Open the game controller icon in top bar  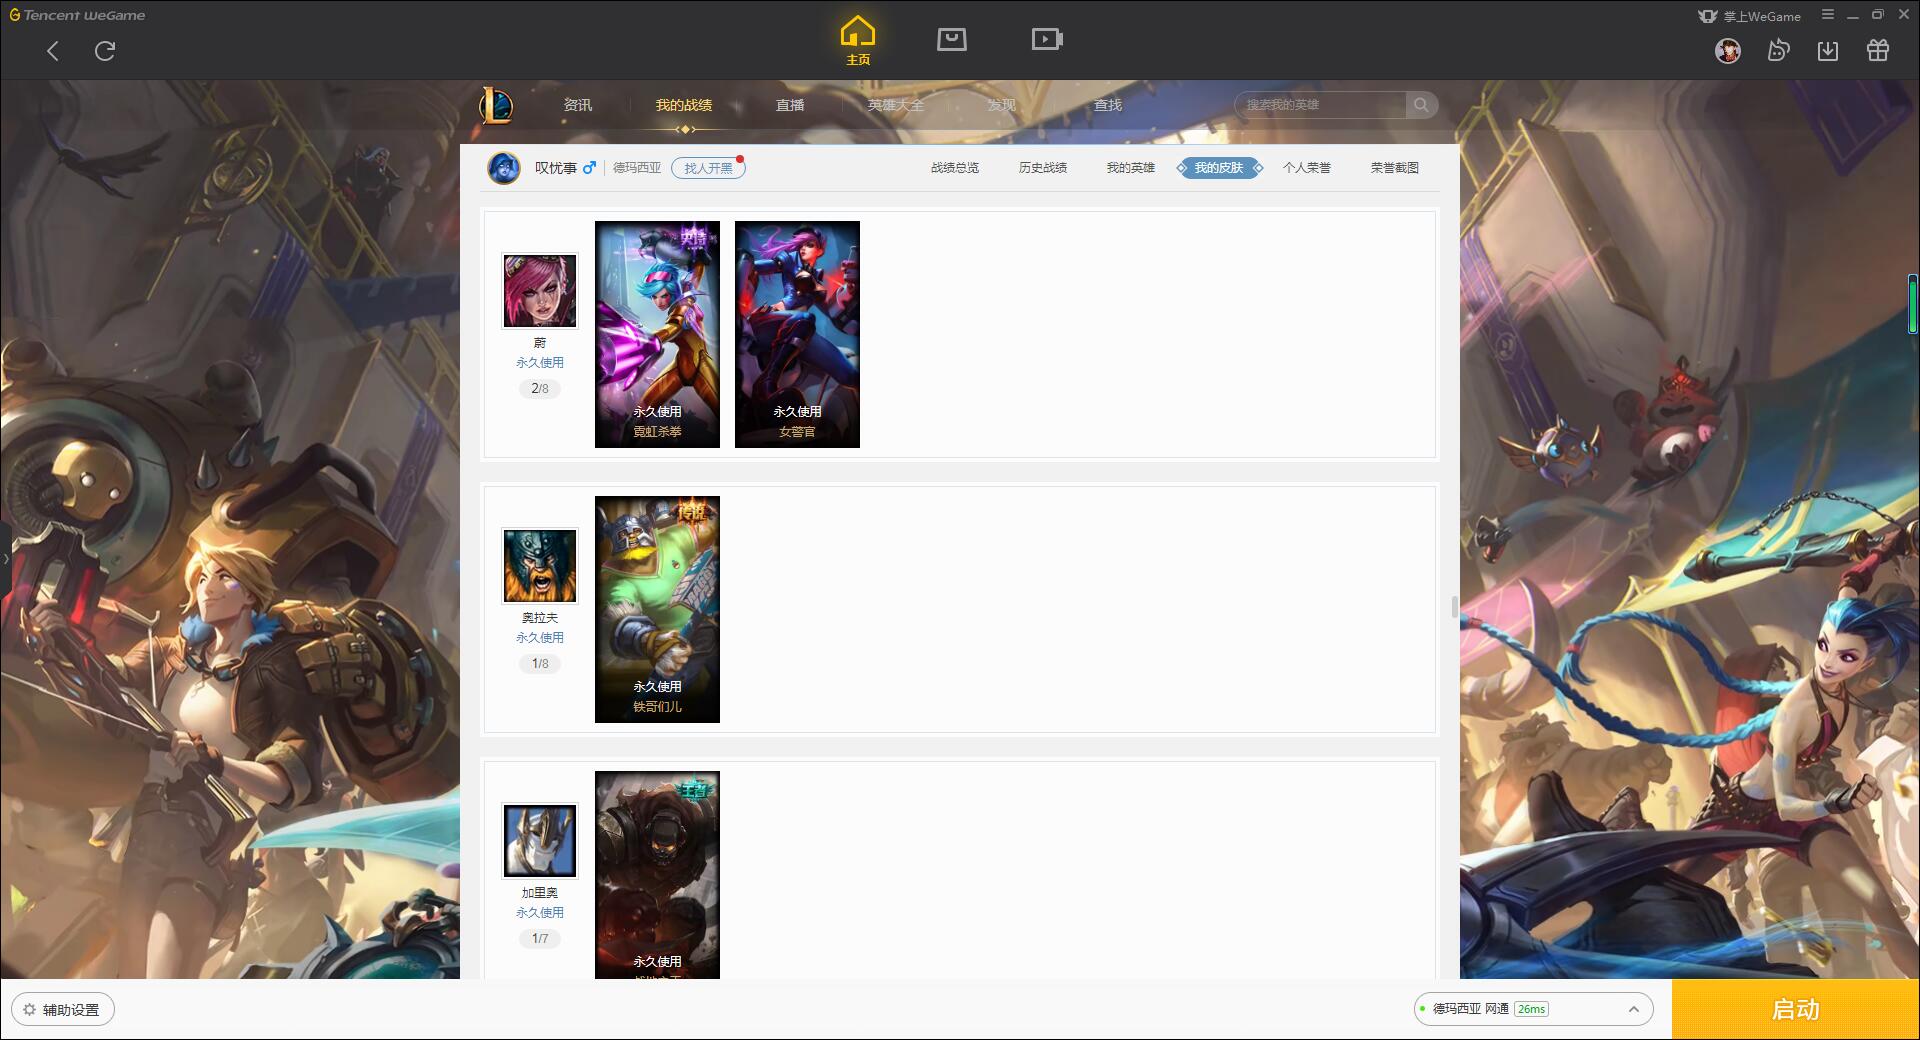(1778, 51)
